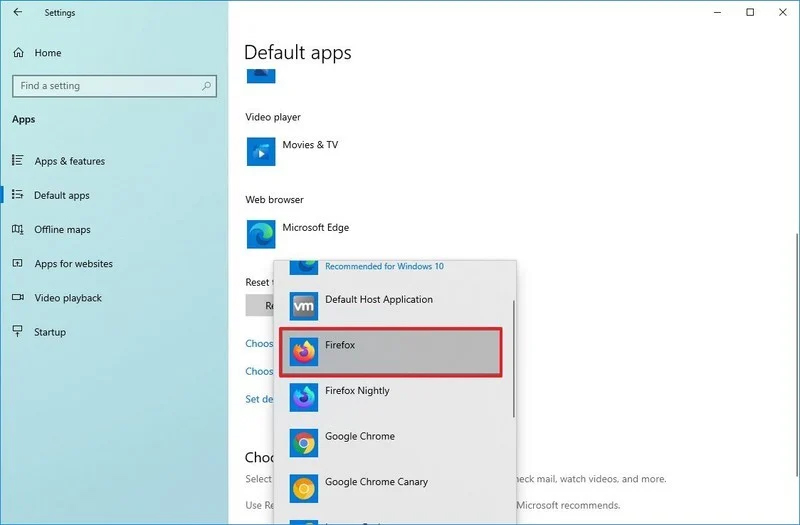Select Firefox as default browser
The height and width of the screenshot is (525, 800).
[391, 352]
